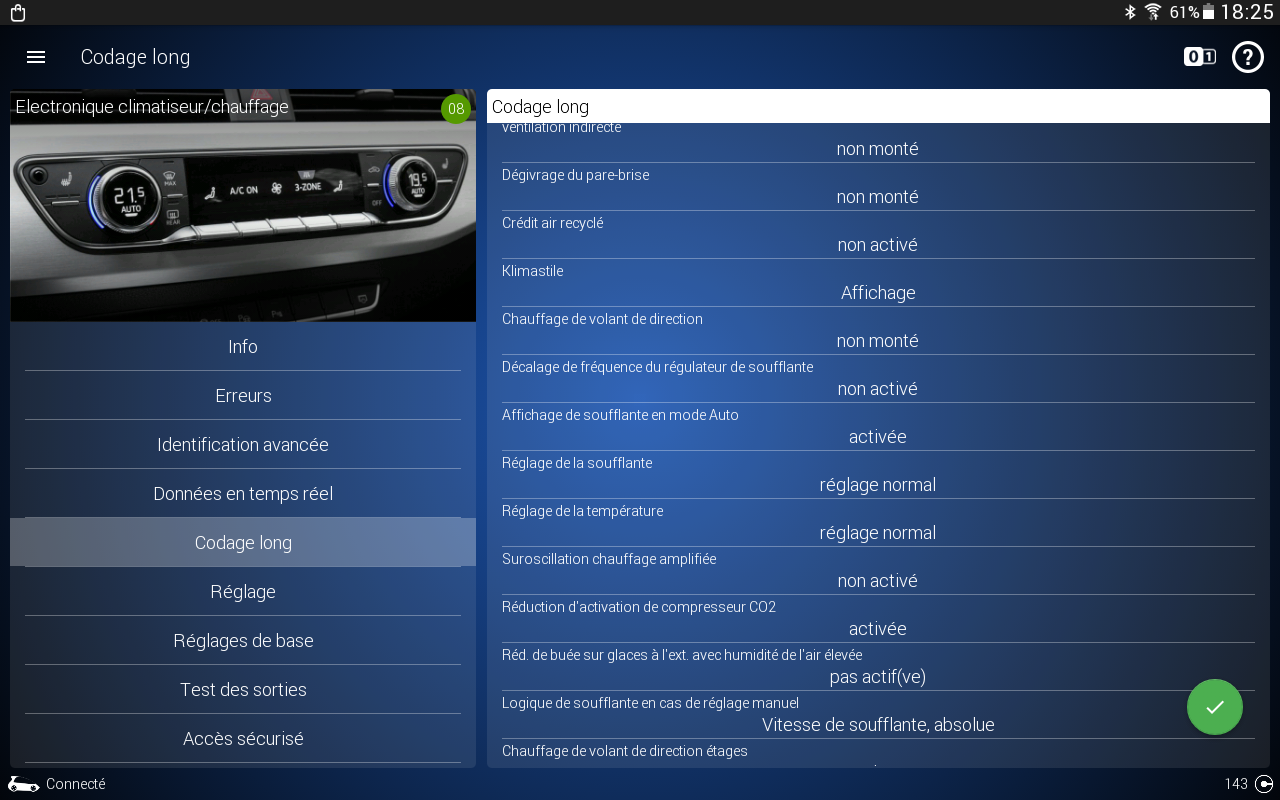1280x800 pixels.
Task: Open the help question mark icon
Action: (x=1248, y=57)
